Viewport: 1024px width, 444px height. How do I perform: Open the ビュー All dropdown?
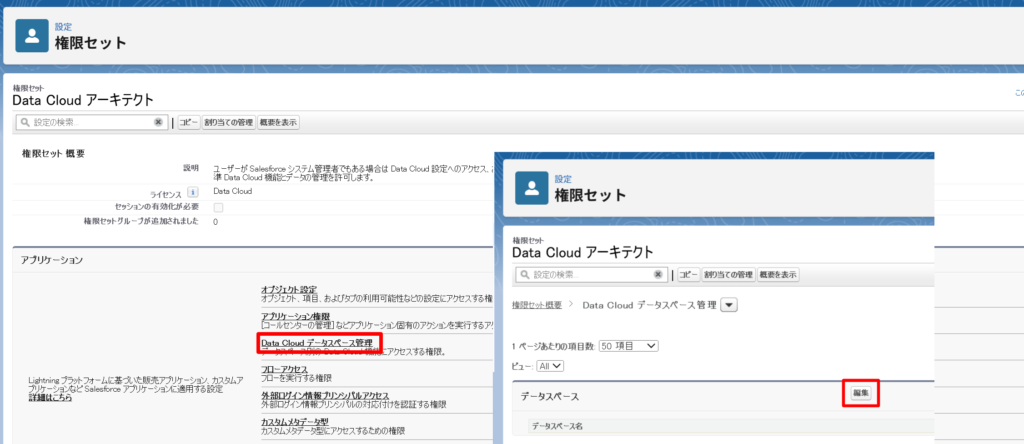click(549, 366)
